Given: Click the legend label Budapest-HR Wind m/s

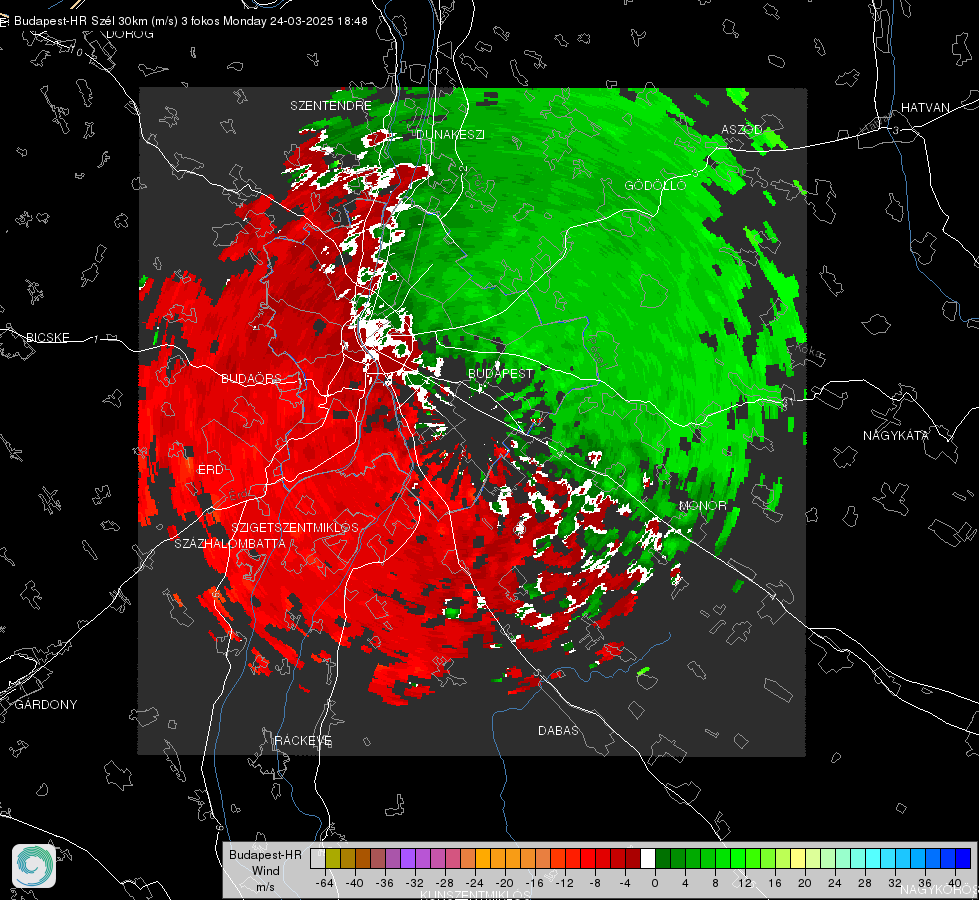Looking at the screenshot, I should tap(265, 871).
